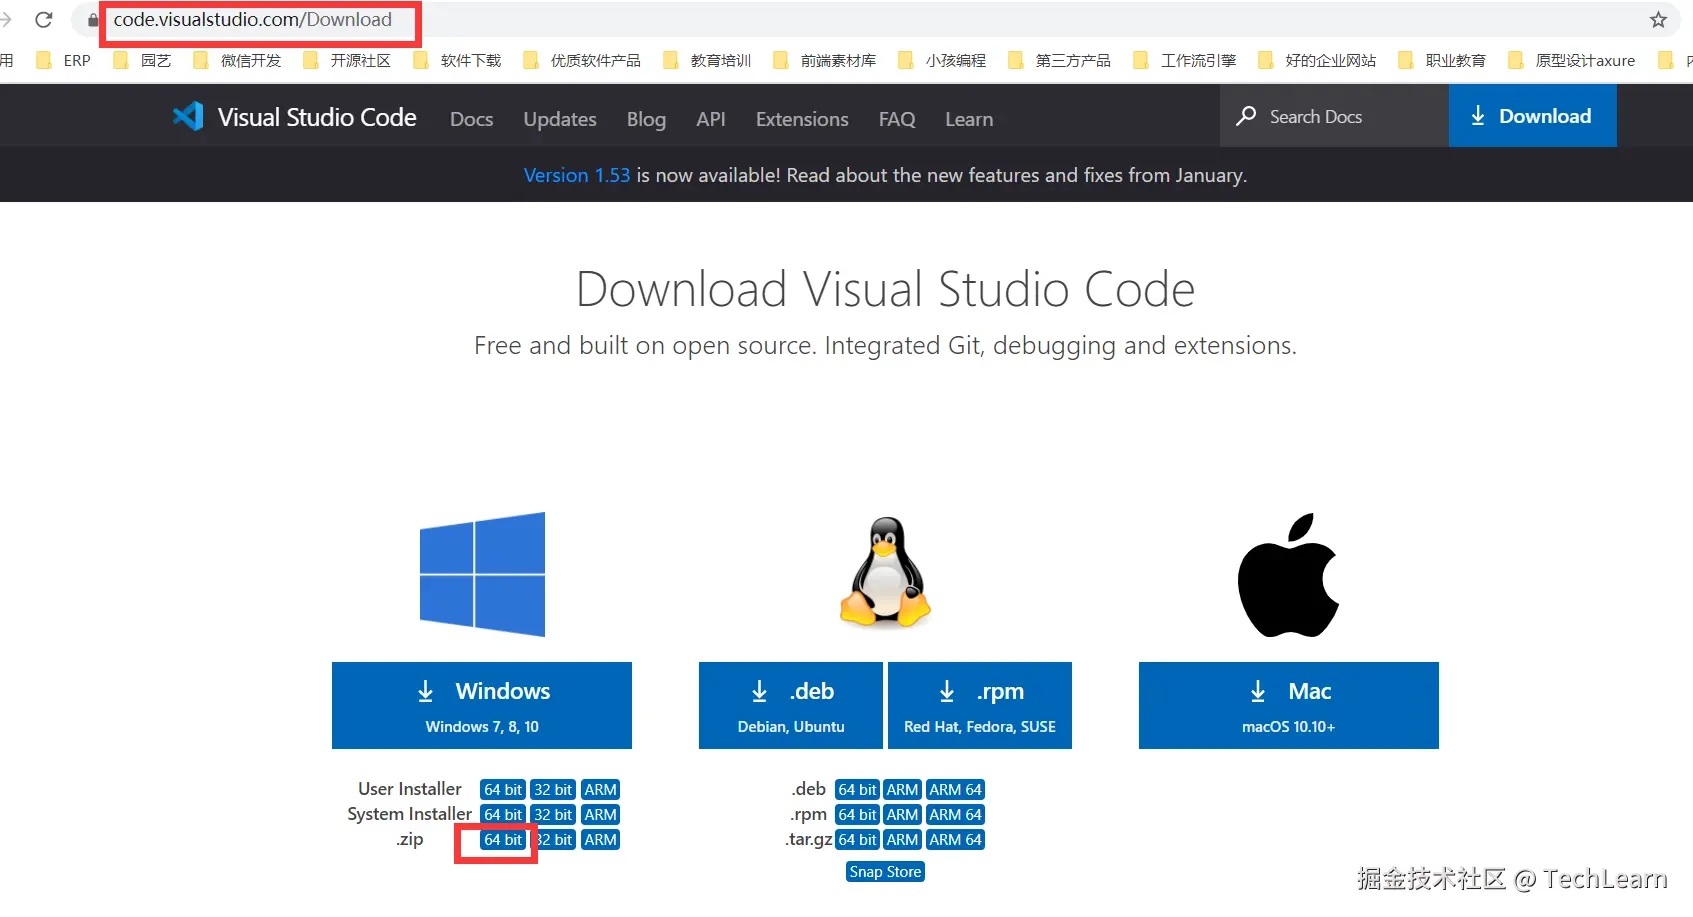1693x917 pixels.
Task: Choose System Installer ARM
Action: 600,815
